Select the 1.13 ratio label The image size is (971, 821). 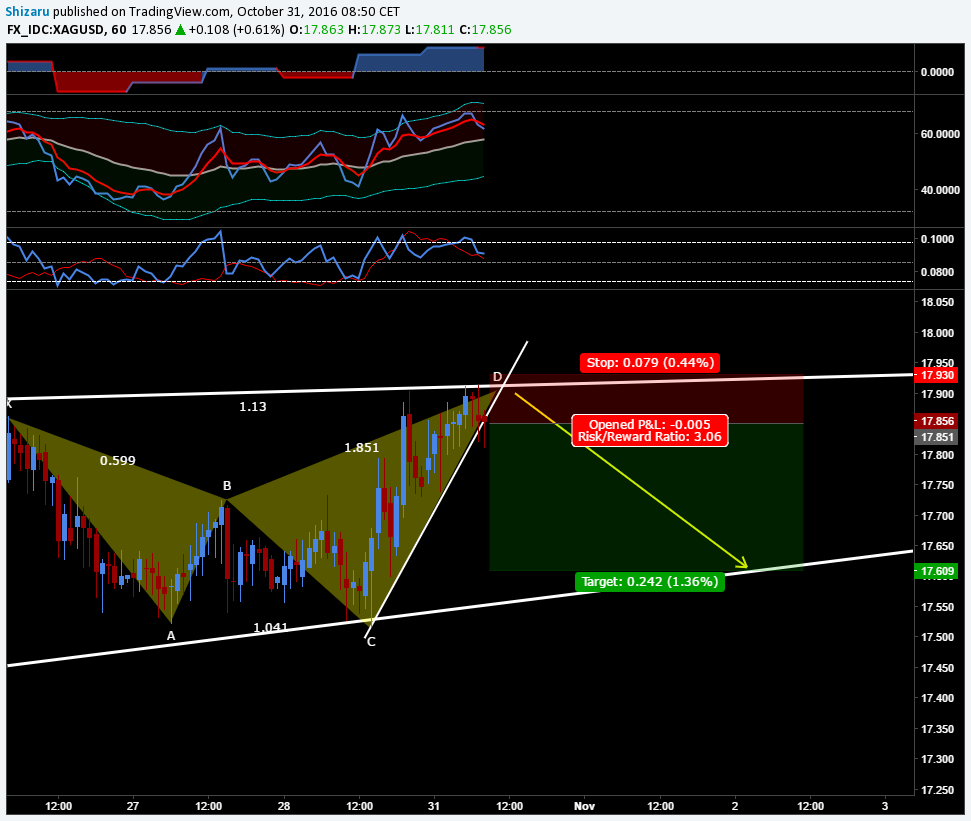[x=253, y=406]
